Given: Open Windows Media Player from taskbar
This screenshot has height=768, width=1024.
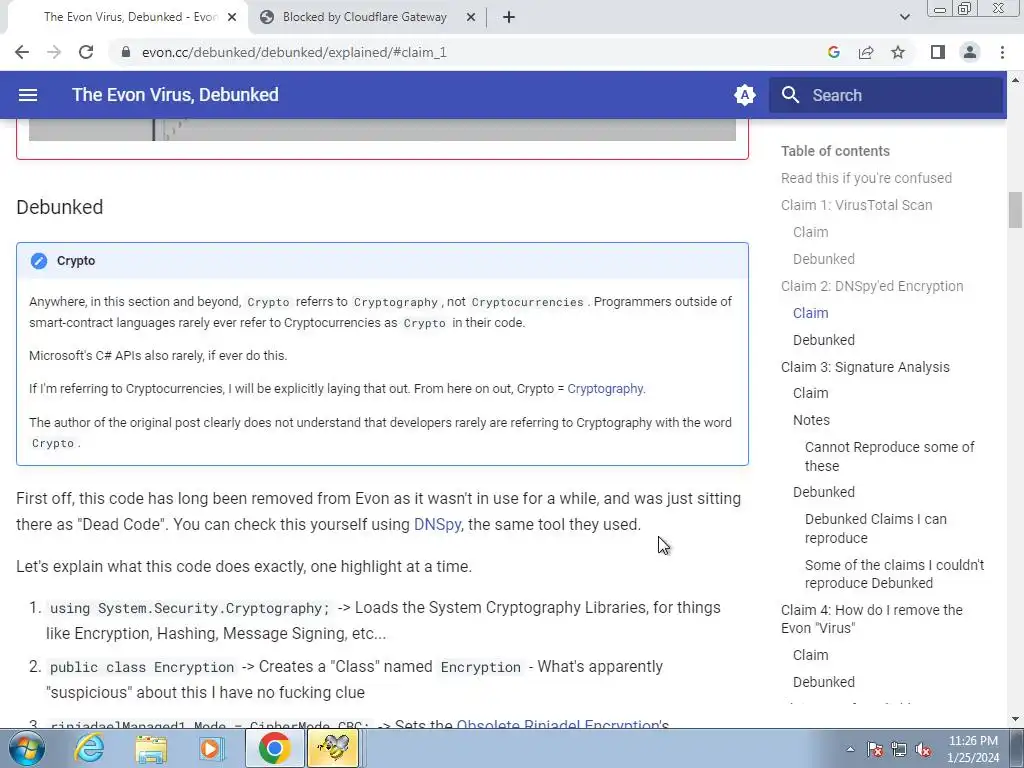Looking at the screenshot, I should (210, 748).
